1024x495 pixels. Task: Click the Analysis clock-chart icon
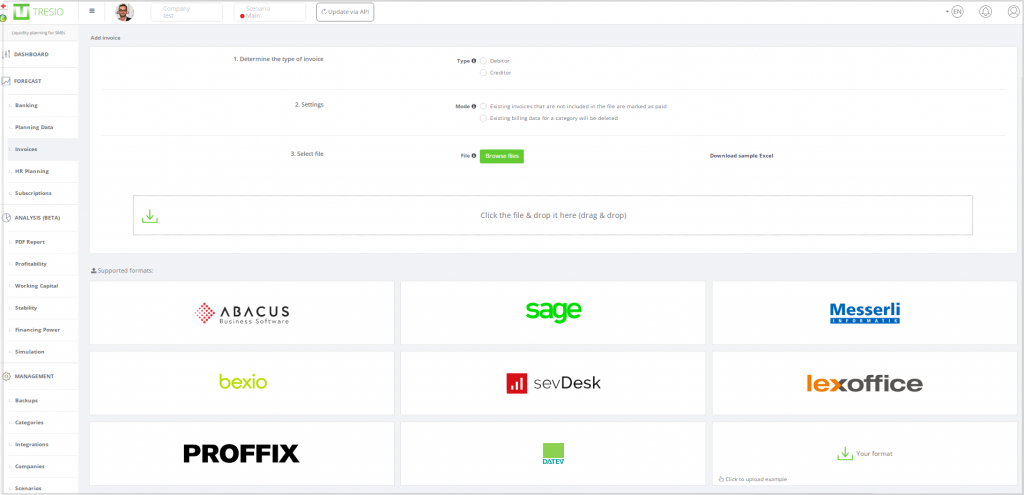[x=7, y=217]
